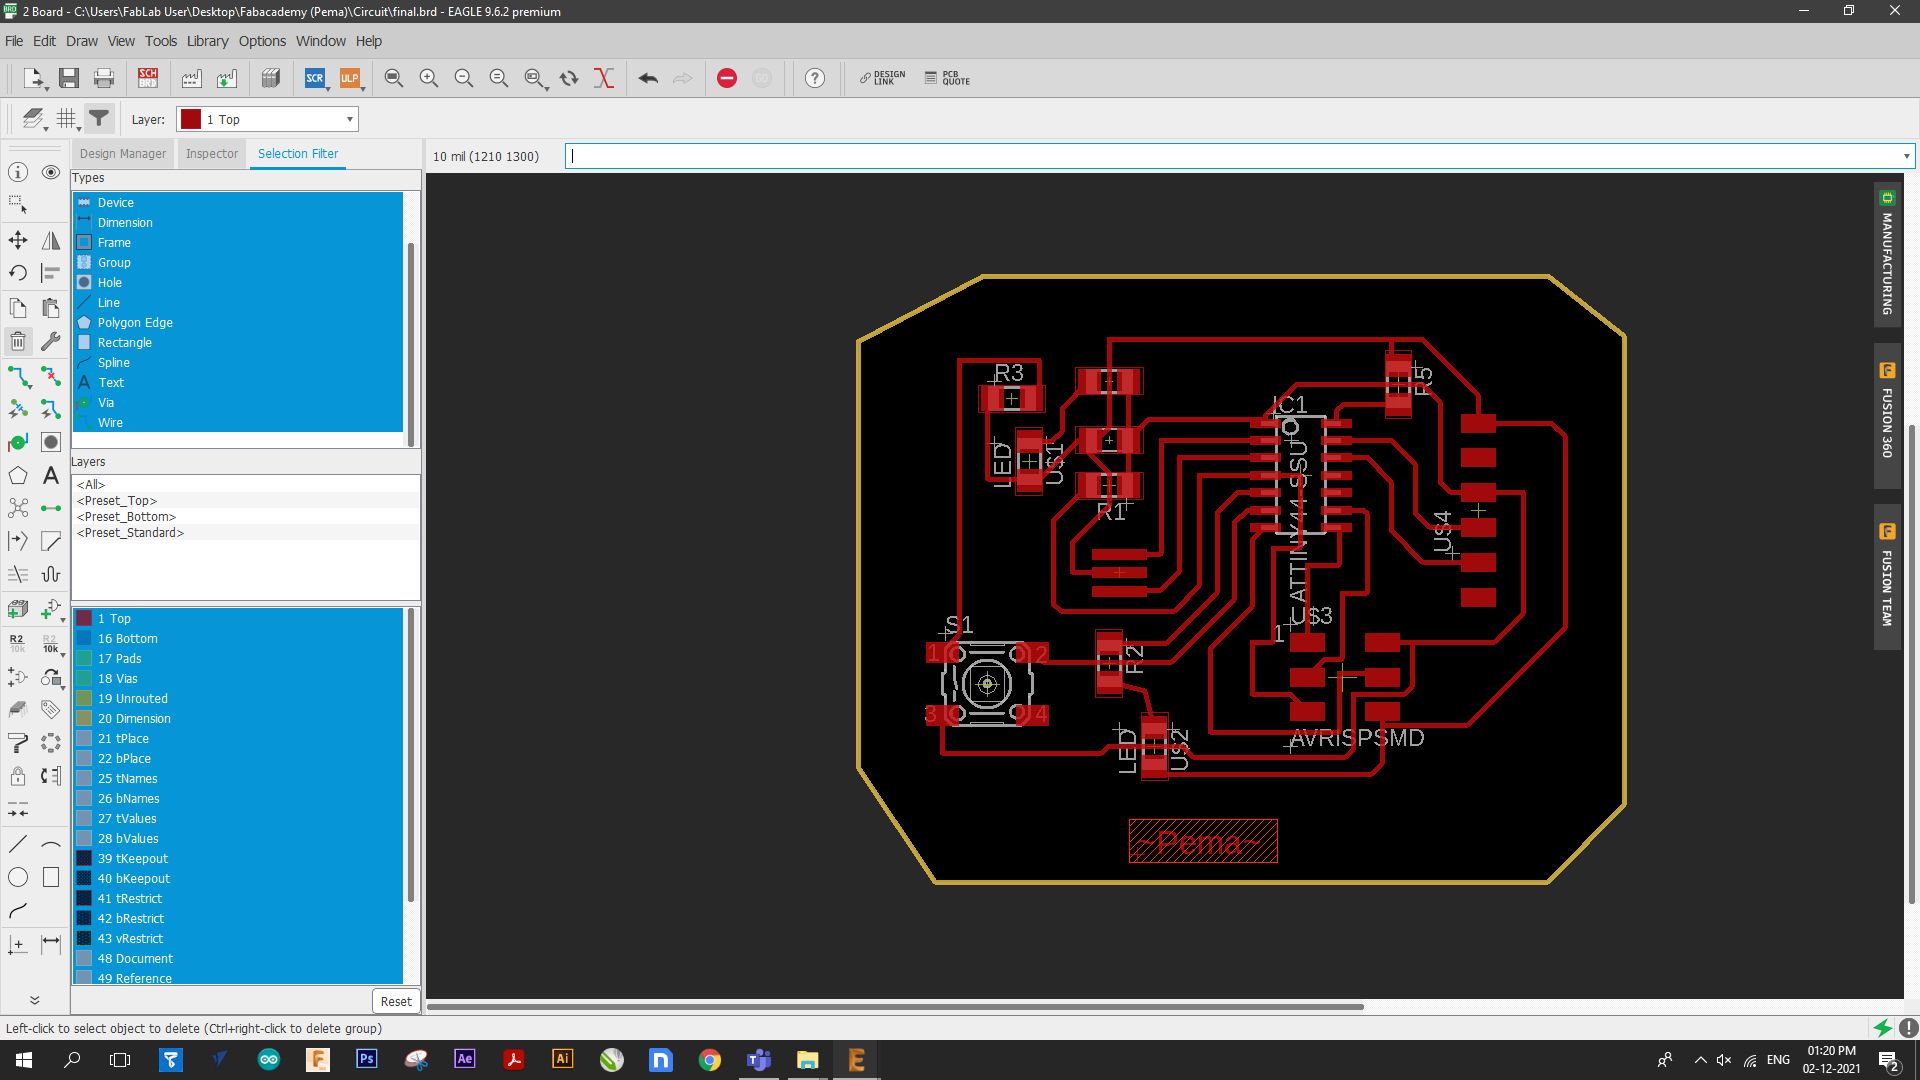The height and width of the screenshot is (1080, 1920).
Task: Select the Circle drawing tool
Action: pyautogui.click(x=18, y=878)
